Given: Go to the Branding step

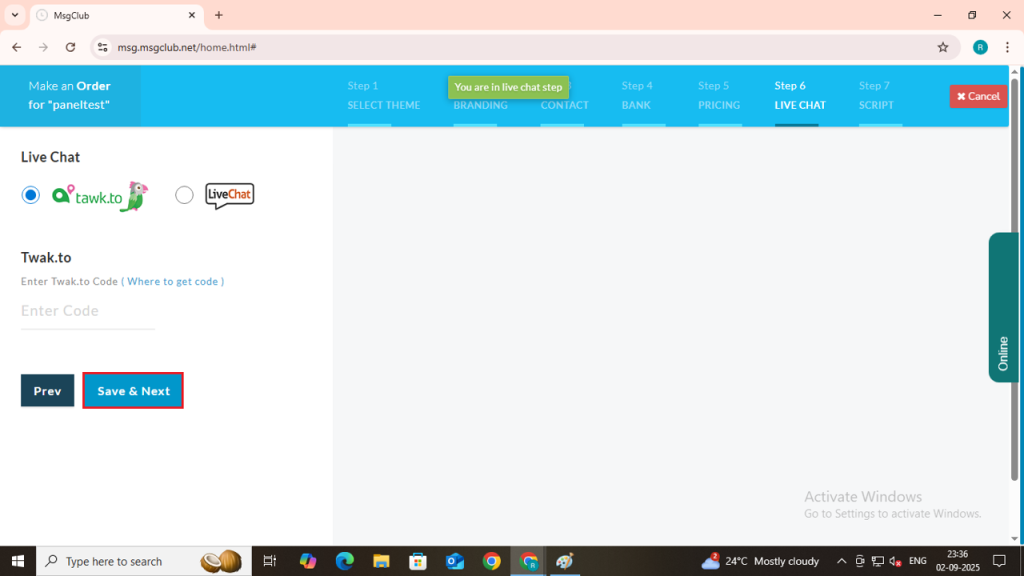Looking at the screenshot, I should pos(480,105).
